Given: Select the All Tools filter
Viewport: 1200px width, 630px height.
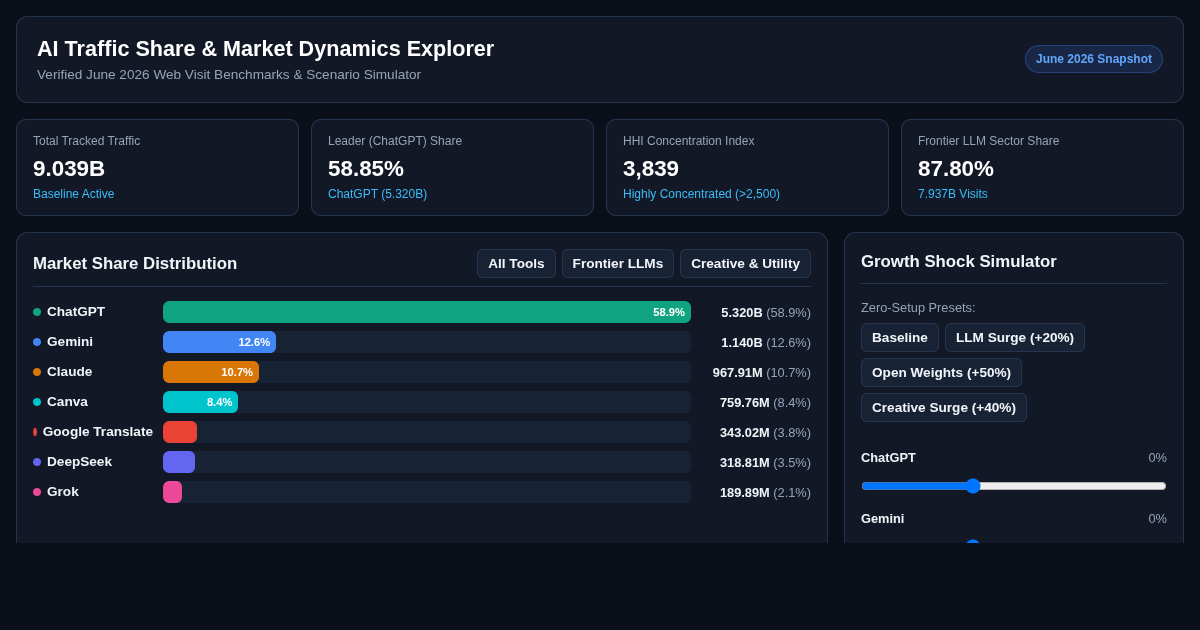Looking at the screenshot, I should pos(516,264).
